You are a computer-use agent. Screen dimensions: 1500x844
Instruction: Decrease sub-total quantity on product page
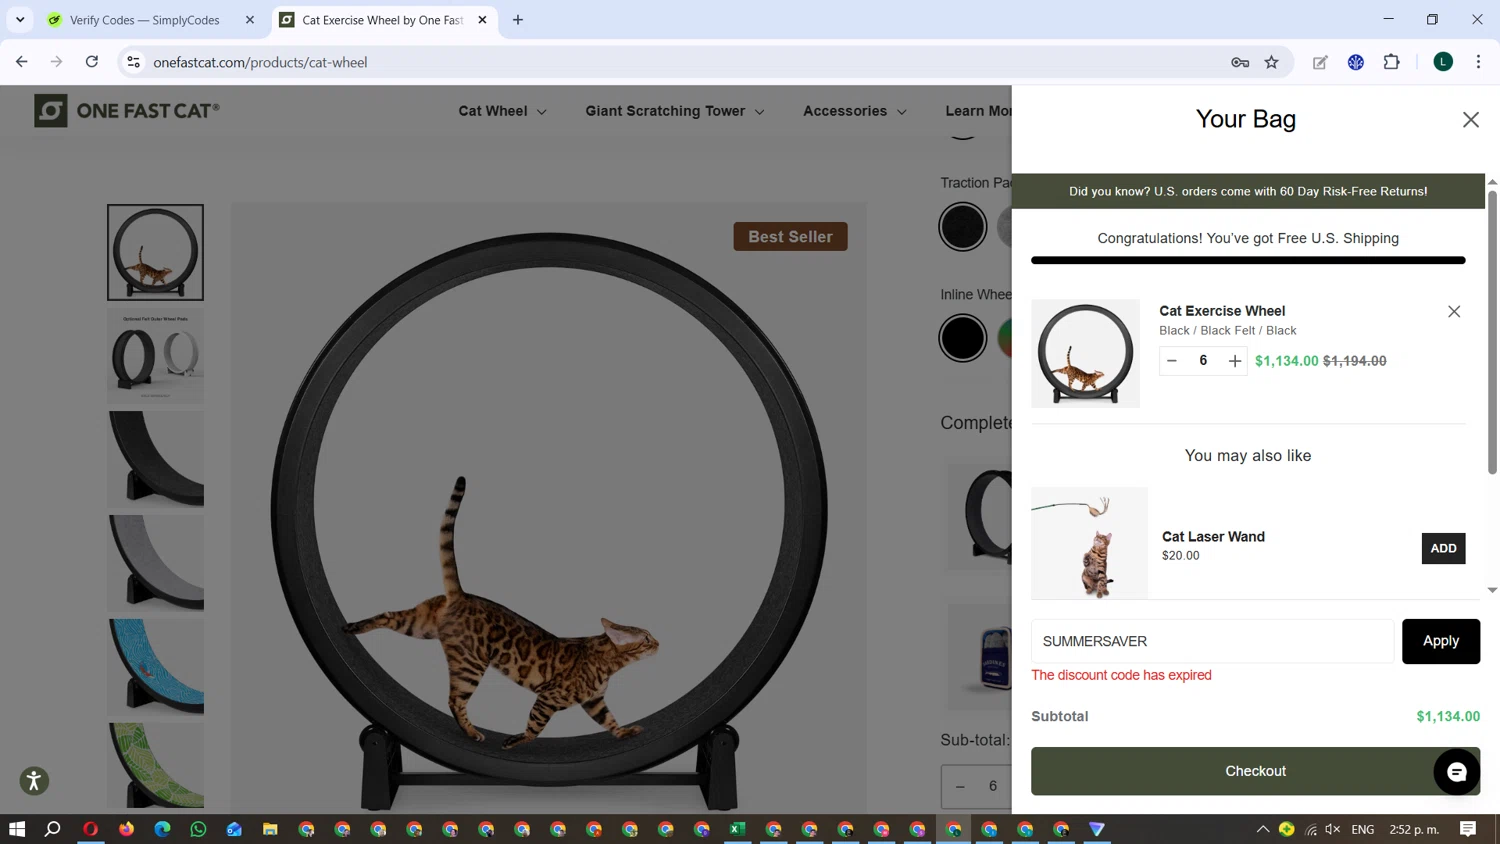pos(960,786)
